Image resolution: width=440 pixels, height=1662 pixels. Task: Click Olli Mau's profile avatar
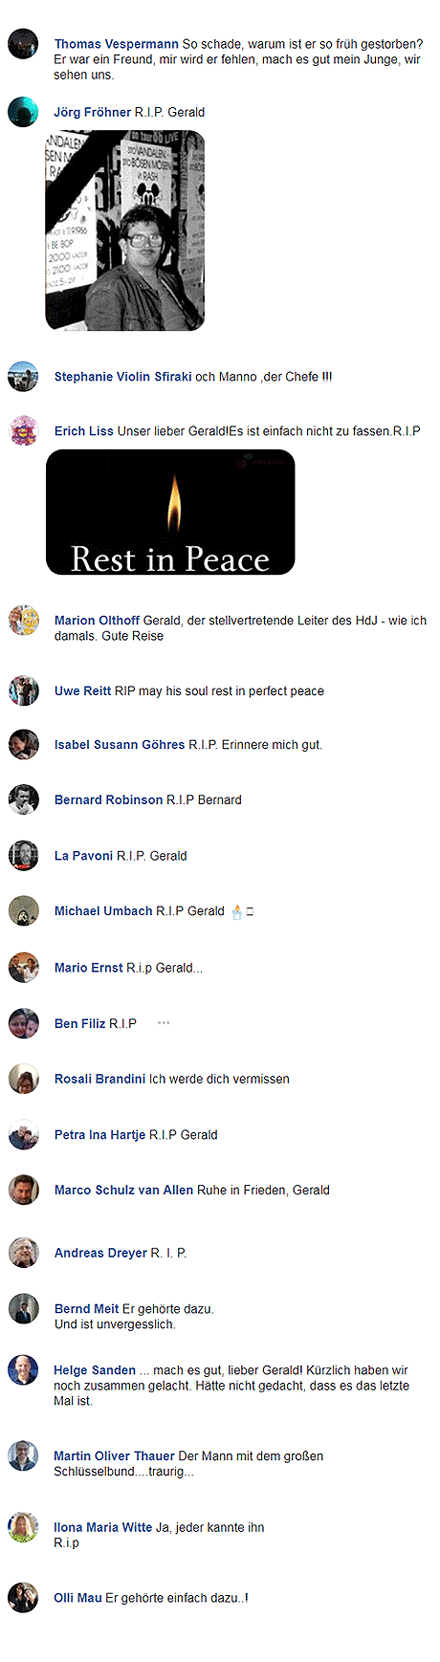coord(23,1598)
